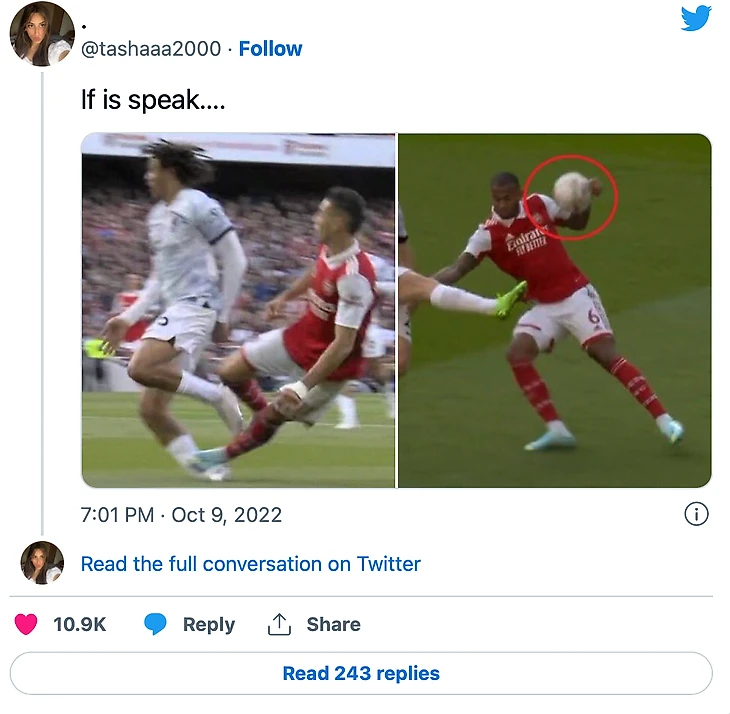This screenshot has width=730, height=714.
Task: Click the pink heart like icon
Action: coord(26,624)
